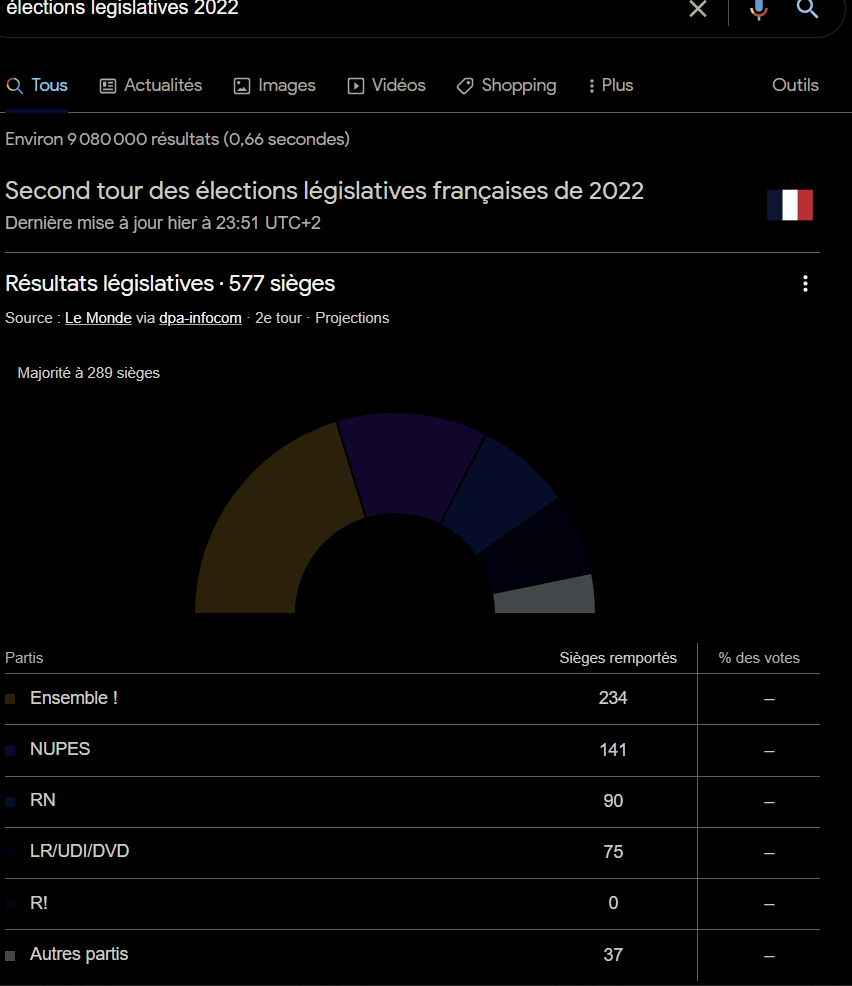
Task: Click the magnifying glass search button
Action: (x=807, y=9)
